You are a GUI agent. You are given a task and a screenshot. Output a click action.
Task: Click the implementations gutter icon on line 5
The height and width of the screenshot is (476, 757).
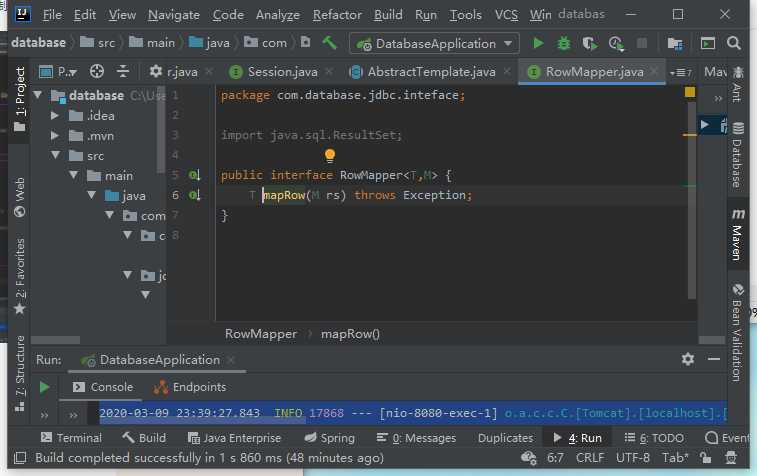[195, 175]
